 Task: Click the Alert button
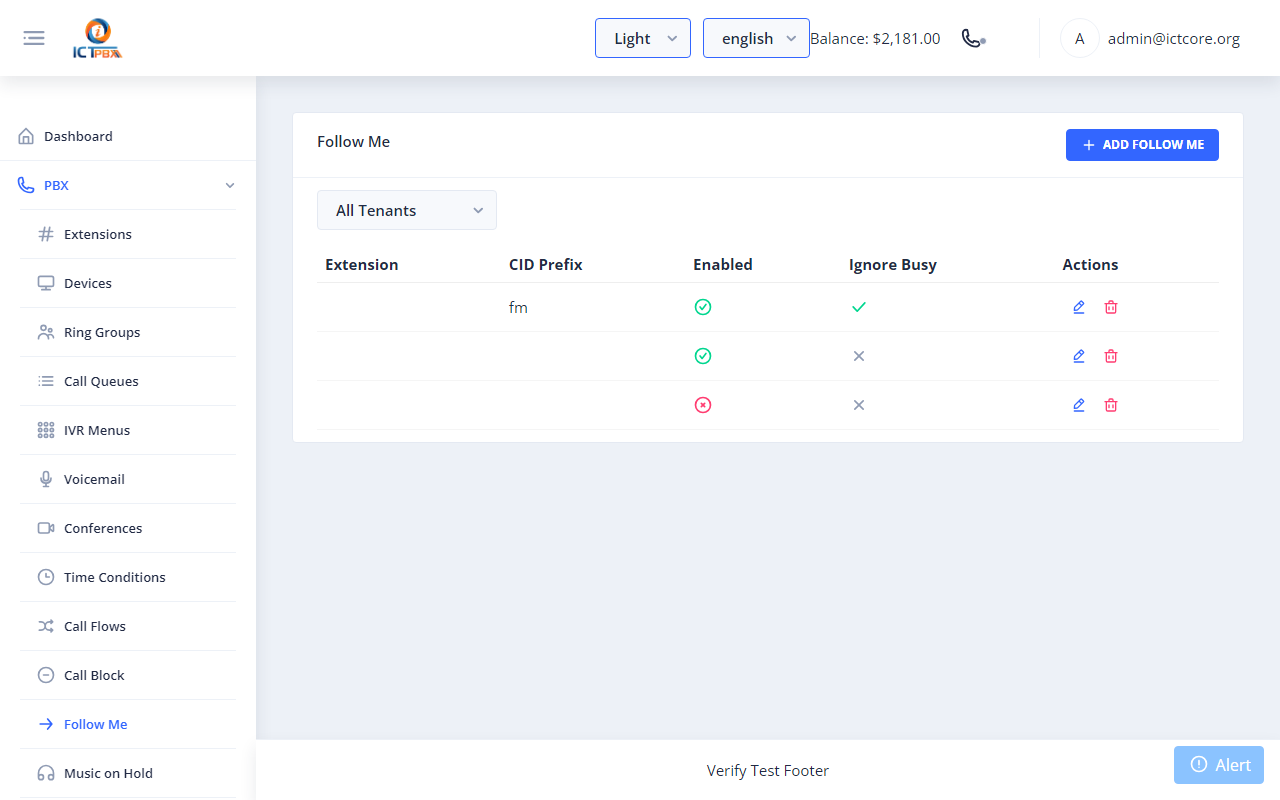click(1219, 765)
